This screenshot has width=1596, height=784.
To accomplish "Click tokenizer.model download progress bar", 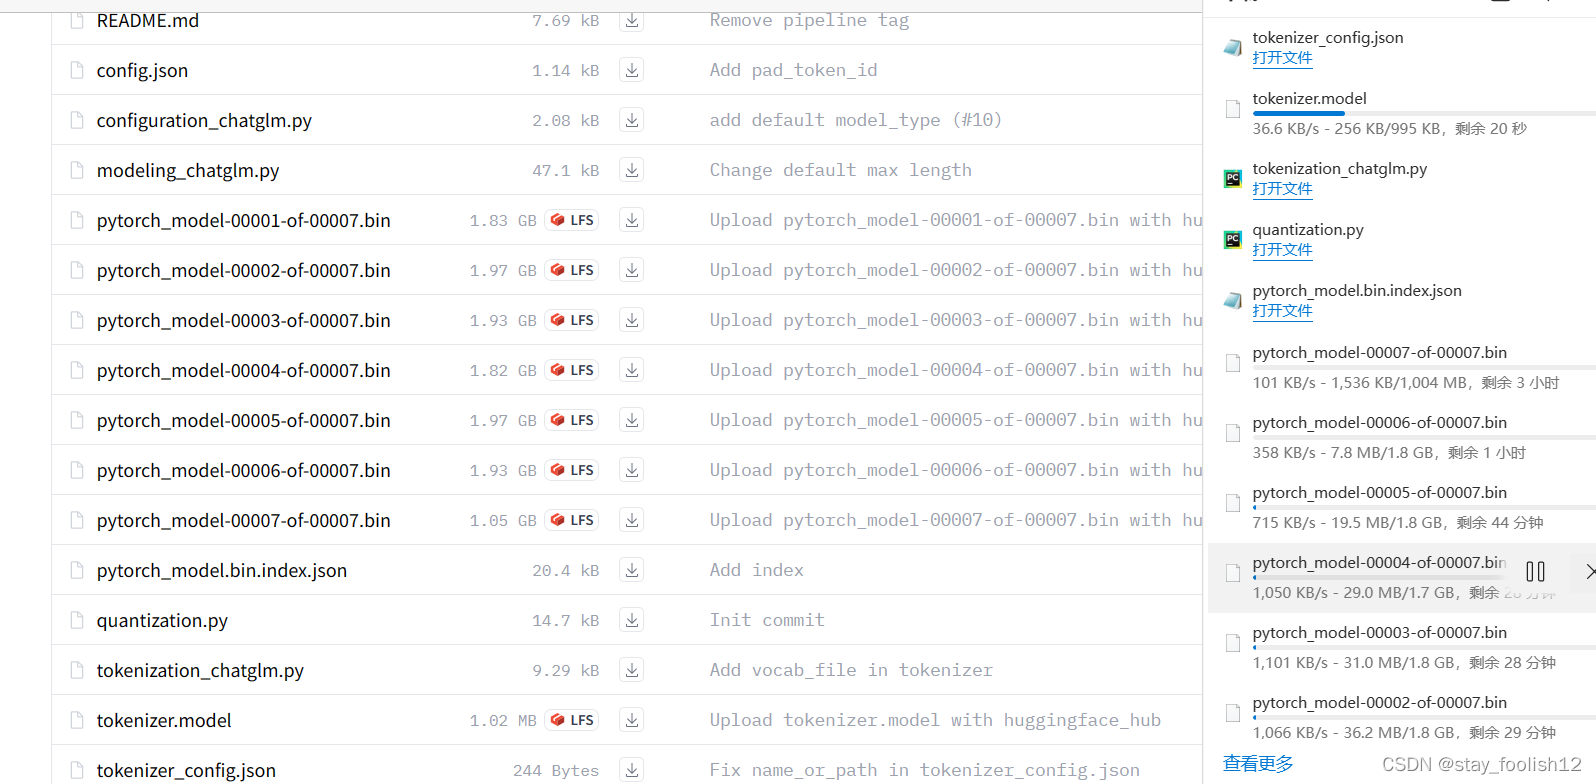I will click(x=1424, y=114).
